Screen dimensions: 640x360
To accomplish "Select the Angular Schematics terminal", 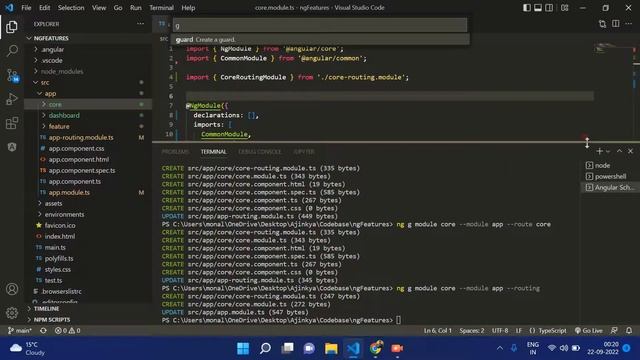I will (x=609, y=187).
